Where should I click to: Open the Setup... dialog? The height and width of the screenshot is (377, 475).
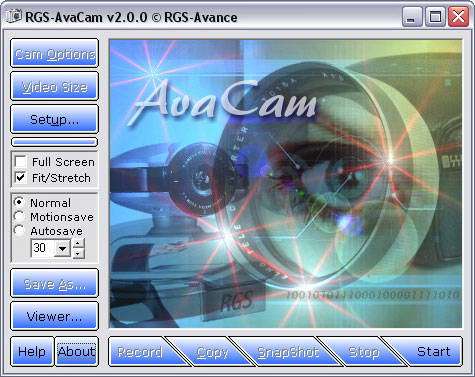click(x=55, y=119)
